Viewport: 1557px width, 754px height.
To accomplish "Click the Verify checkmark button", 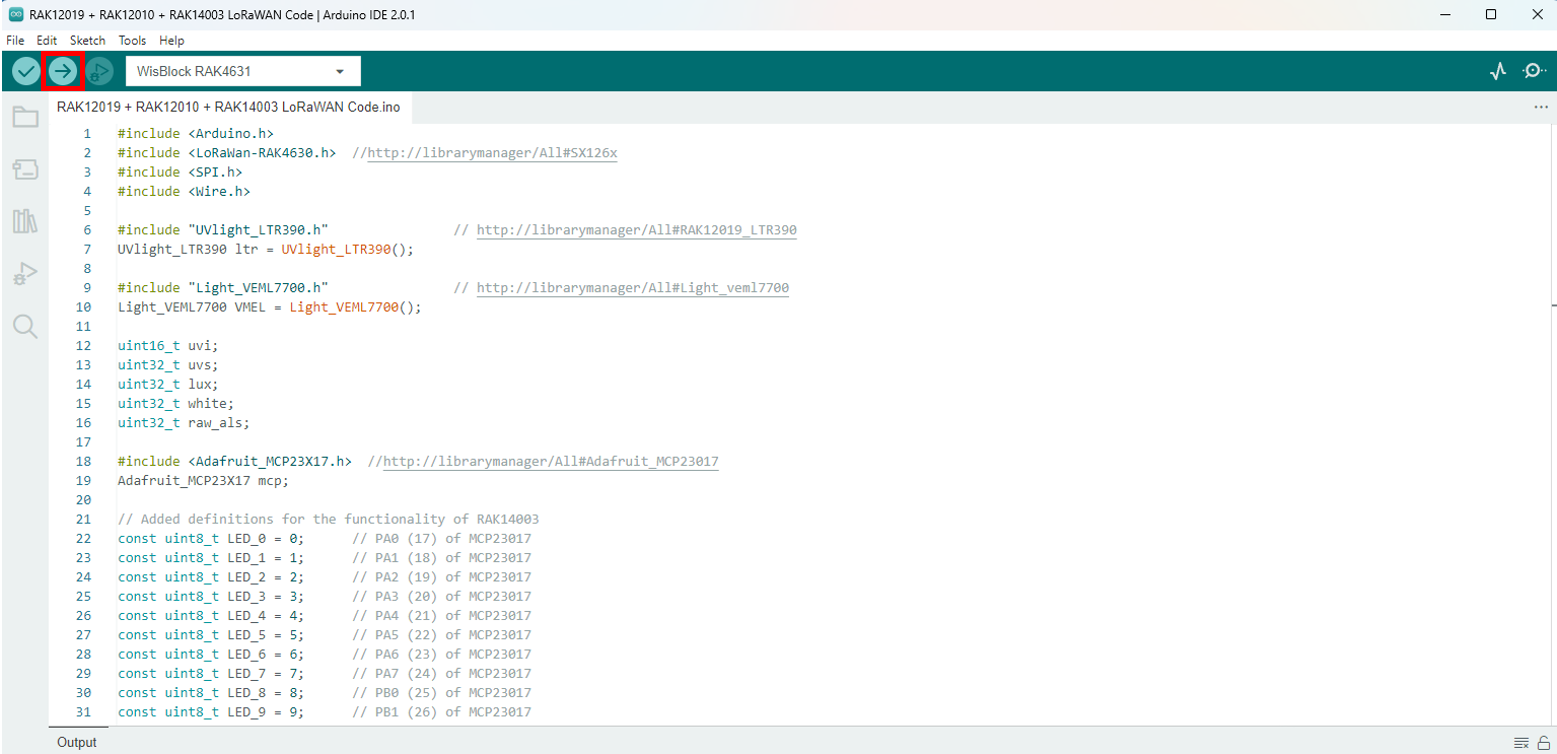I will click(x=26, y=71).
